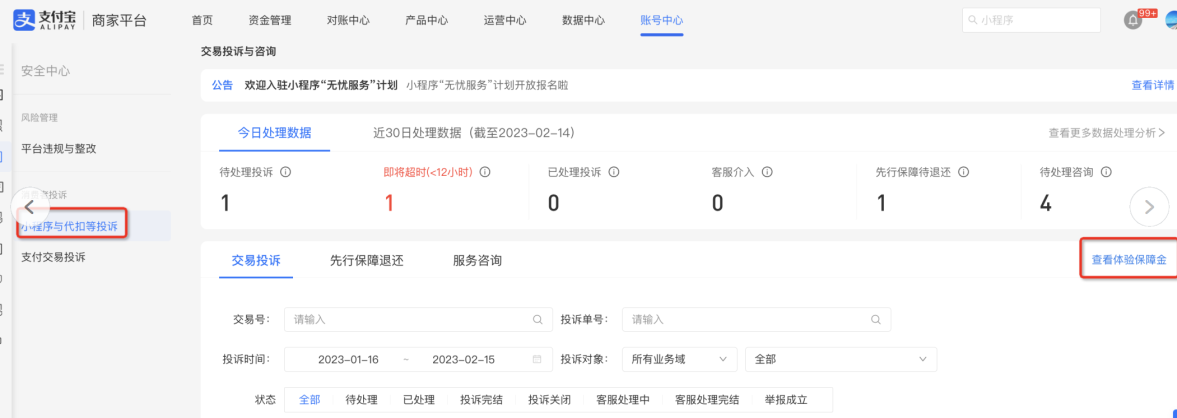Open the 全部 dropdown next to 所有业务域

click(841, 359)
